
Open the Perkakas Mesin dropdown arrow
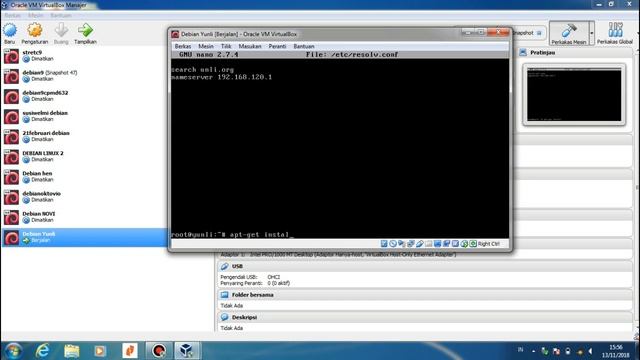(x=592, y=33)
